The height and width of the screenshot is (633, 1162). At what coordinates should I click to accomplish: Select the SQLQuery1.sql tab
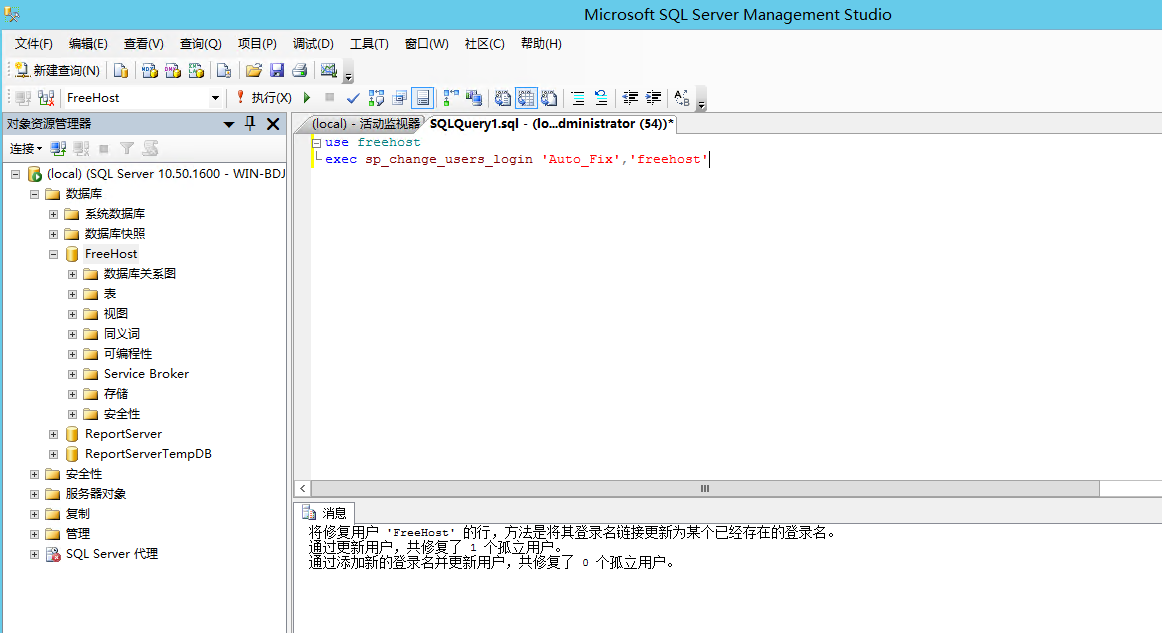pos(551,124)
